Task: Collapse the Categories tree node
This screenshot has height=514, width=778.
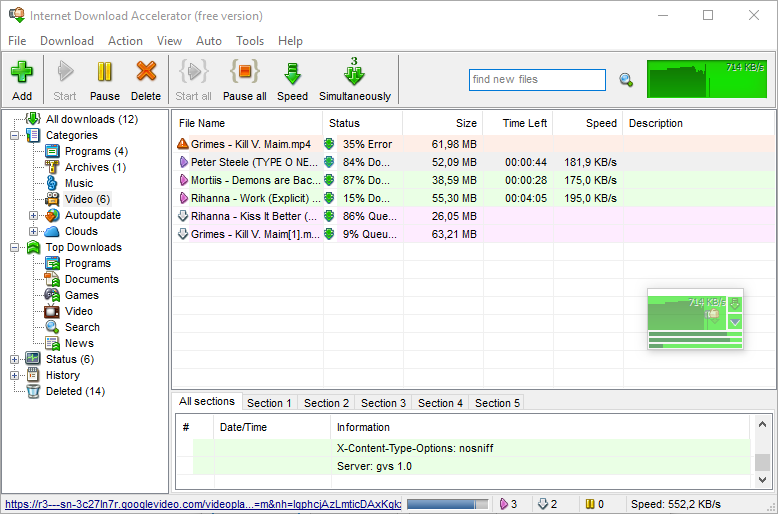Action: pyautogui.click(x=15, y=135)
